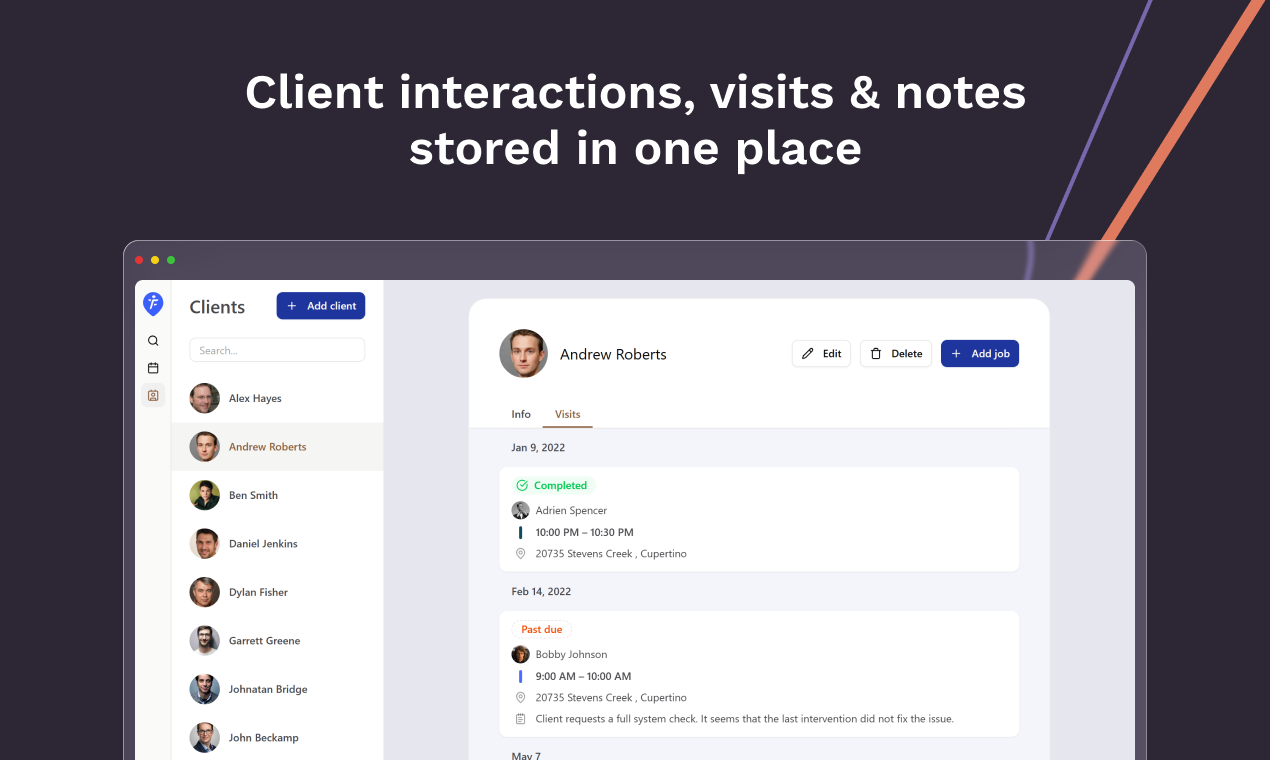
Task: Focus the clients Search field
Action: click(x=277, y=350)
